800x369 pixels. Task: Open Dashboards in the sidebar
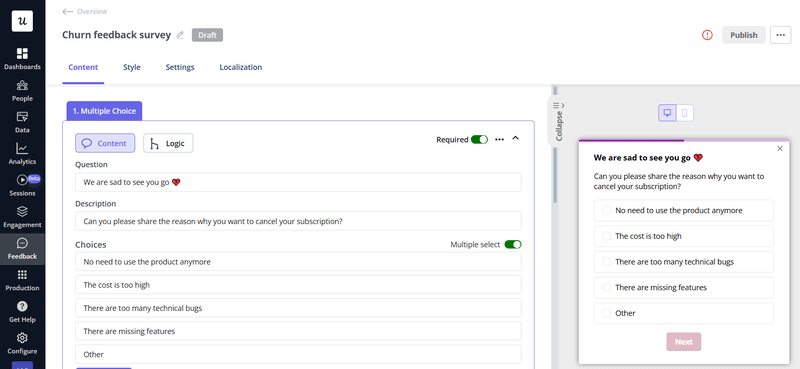22,59
